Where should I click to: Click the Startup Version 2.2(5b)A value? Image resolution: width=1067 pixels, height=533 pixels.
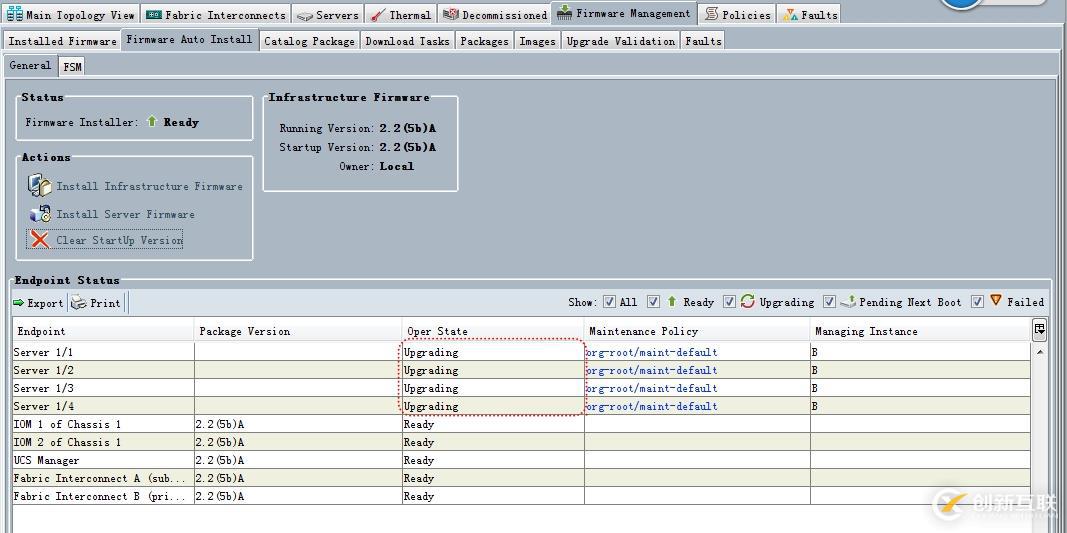[x=408, y=147]
